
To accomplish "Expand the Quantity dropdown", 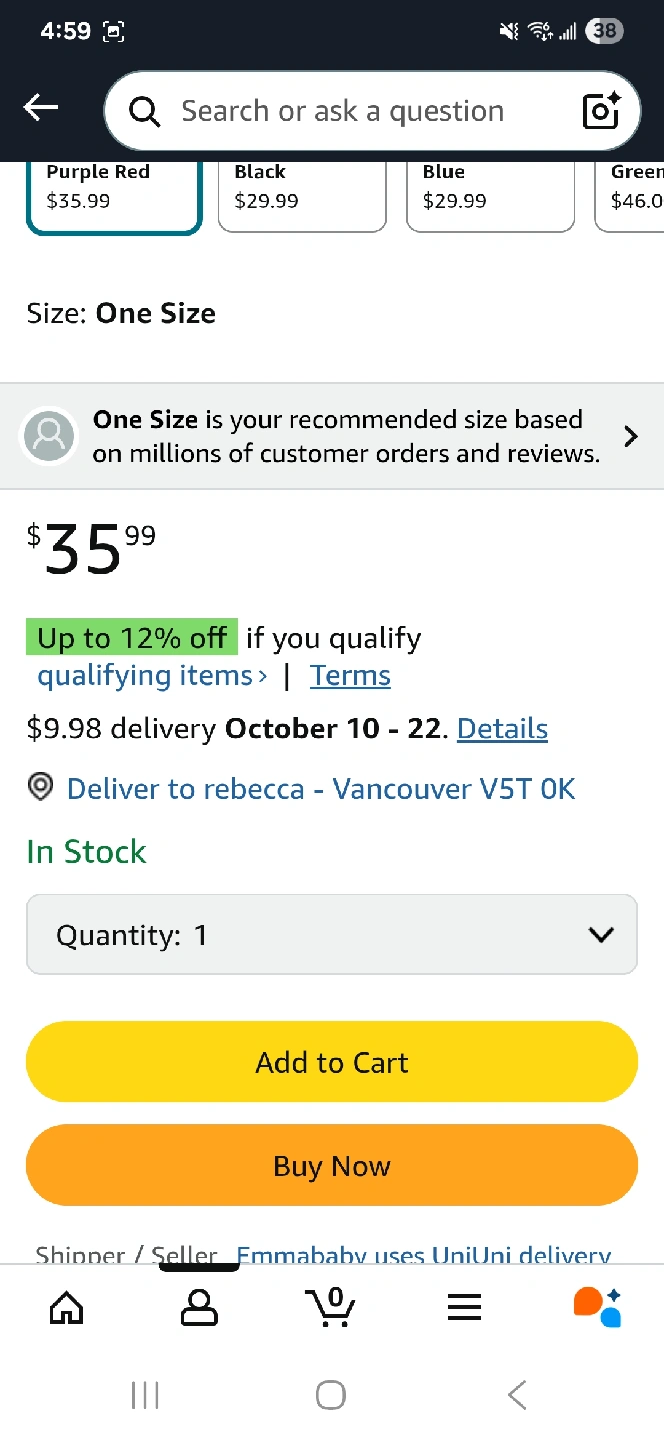I will click(x=332, y=935).
